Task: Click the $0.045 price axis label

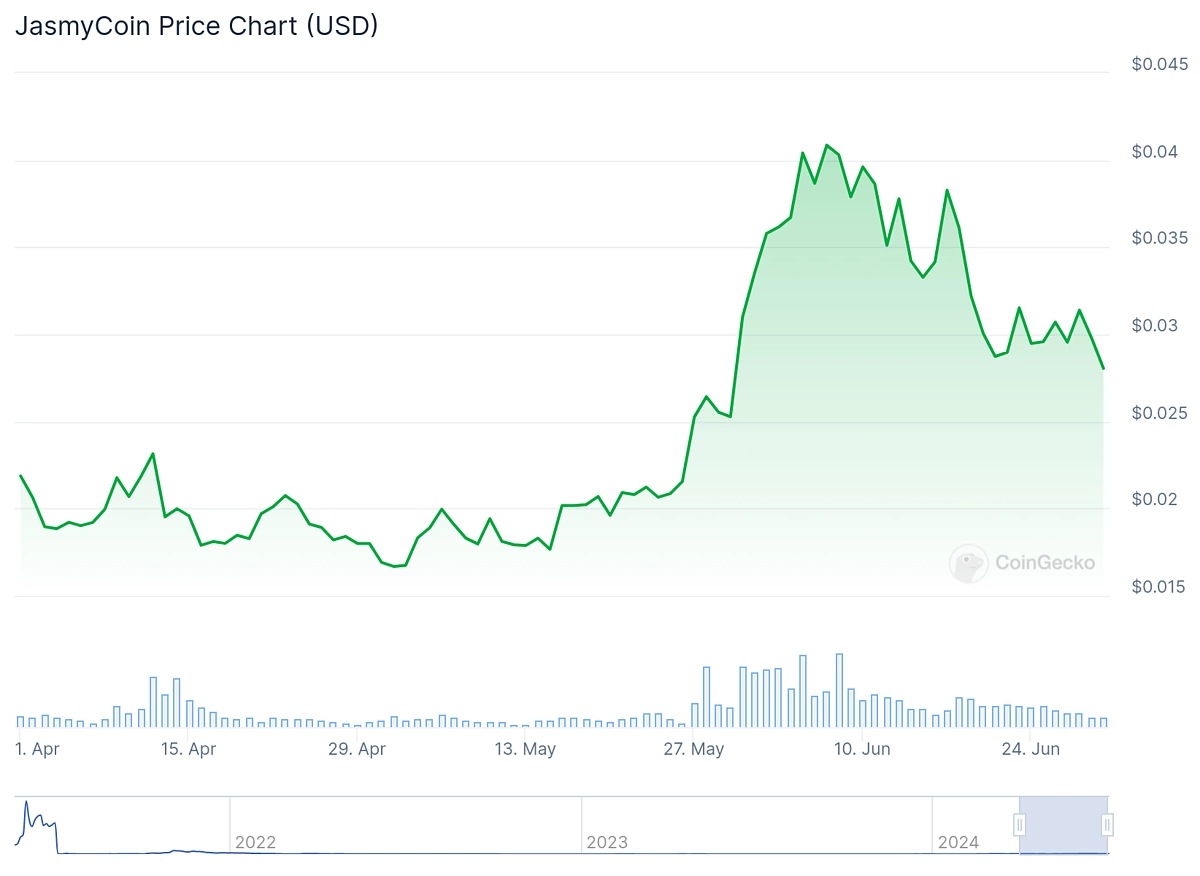Action: click(1158, 64)
